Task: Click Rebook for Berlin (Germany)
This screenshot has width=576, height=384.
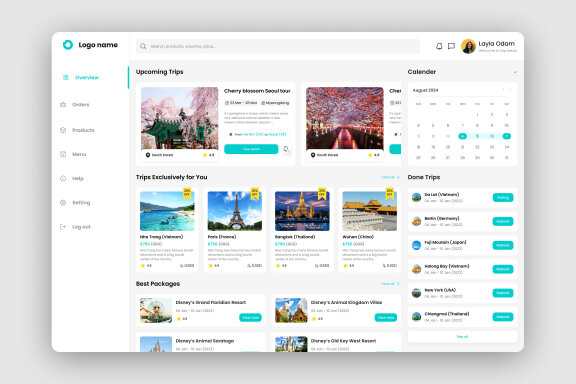Action: [503, 221]
